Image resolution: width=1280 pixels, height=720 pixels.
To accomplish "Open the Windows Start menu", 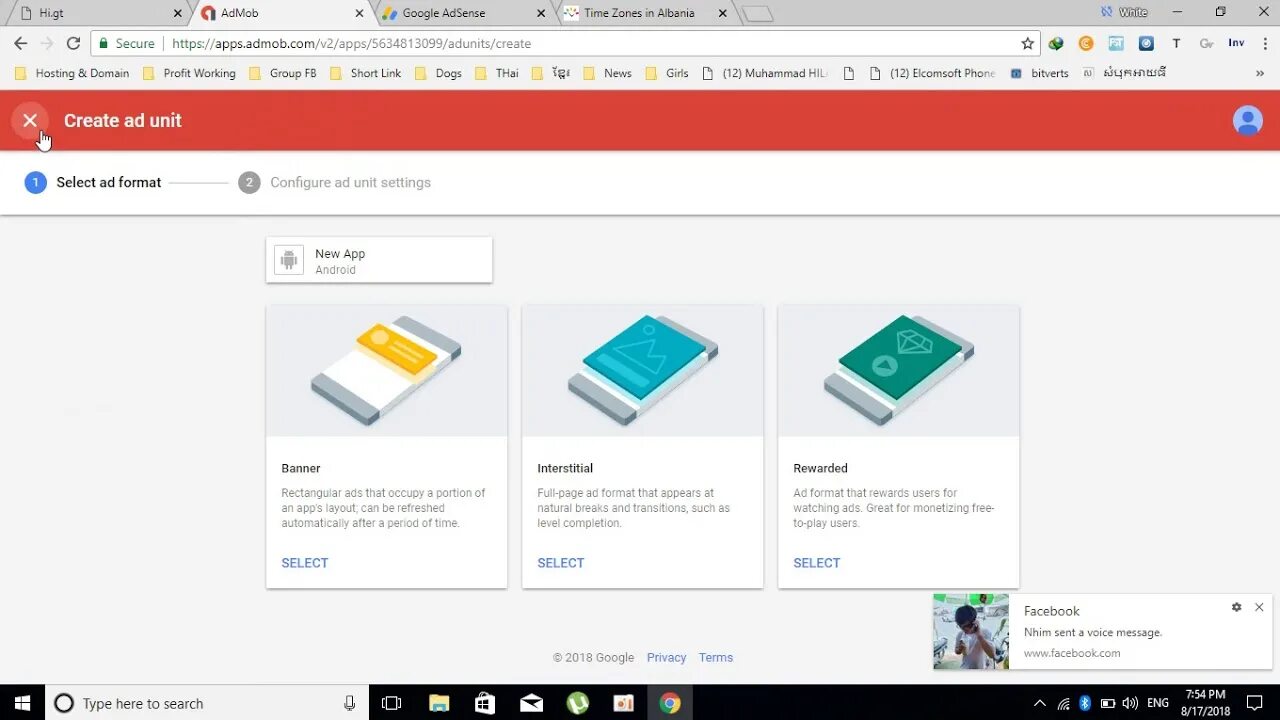I will point(22,703).
